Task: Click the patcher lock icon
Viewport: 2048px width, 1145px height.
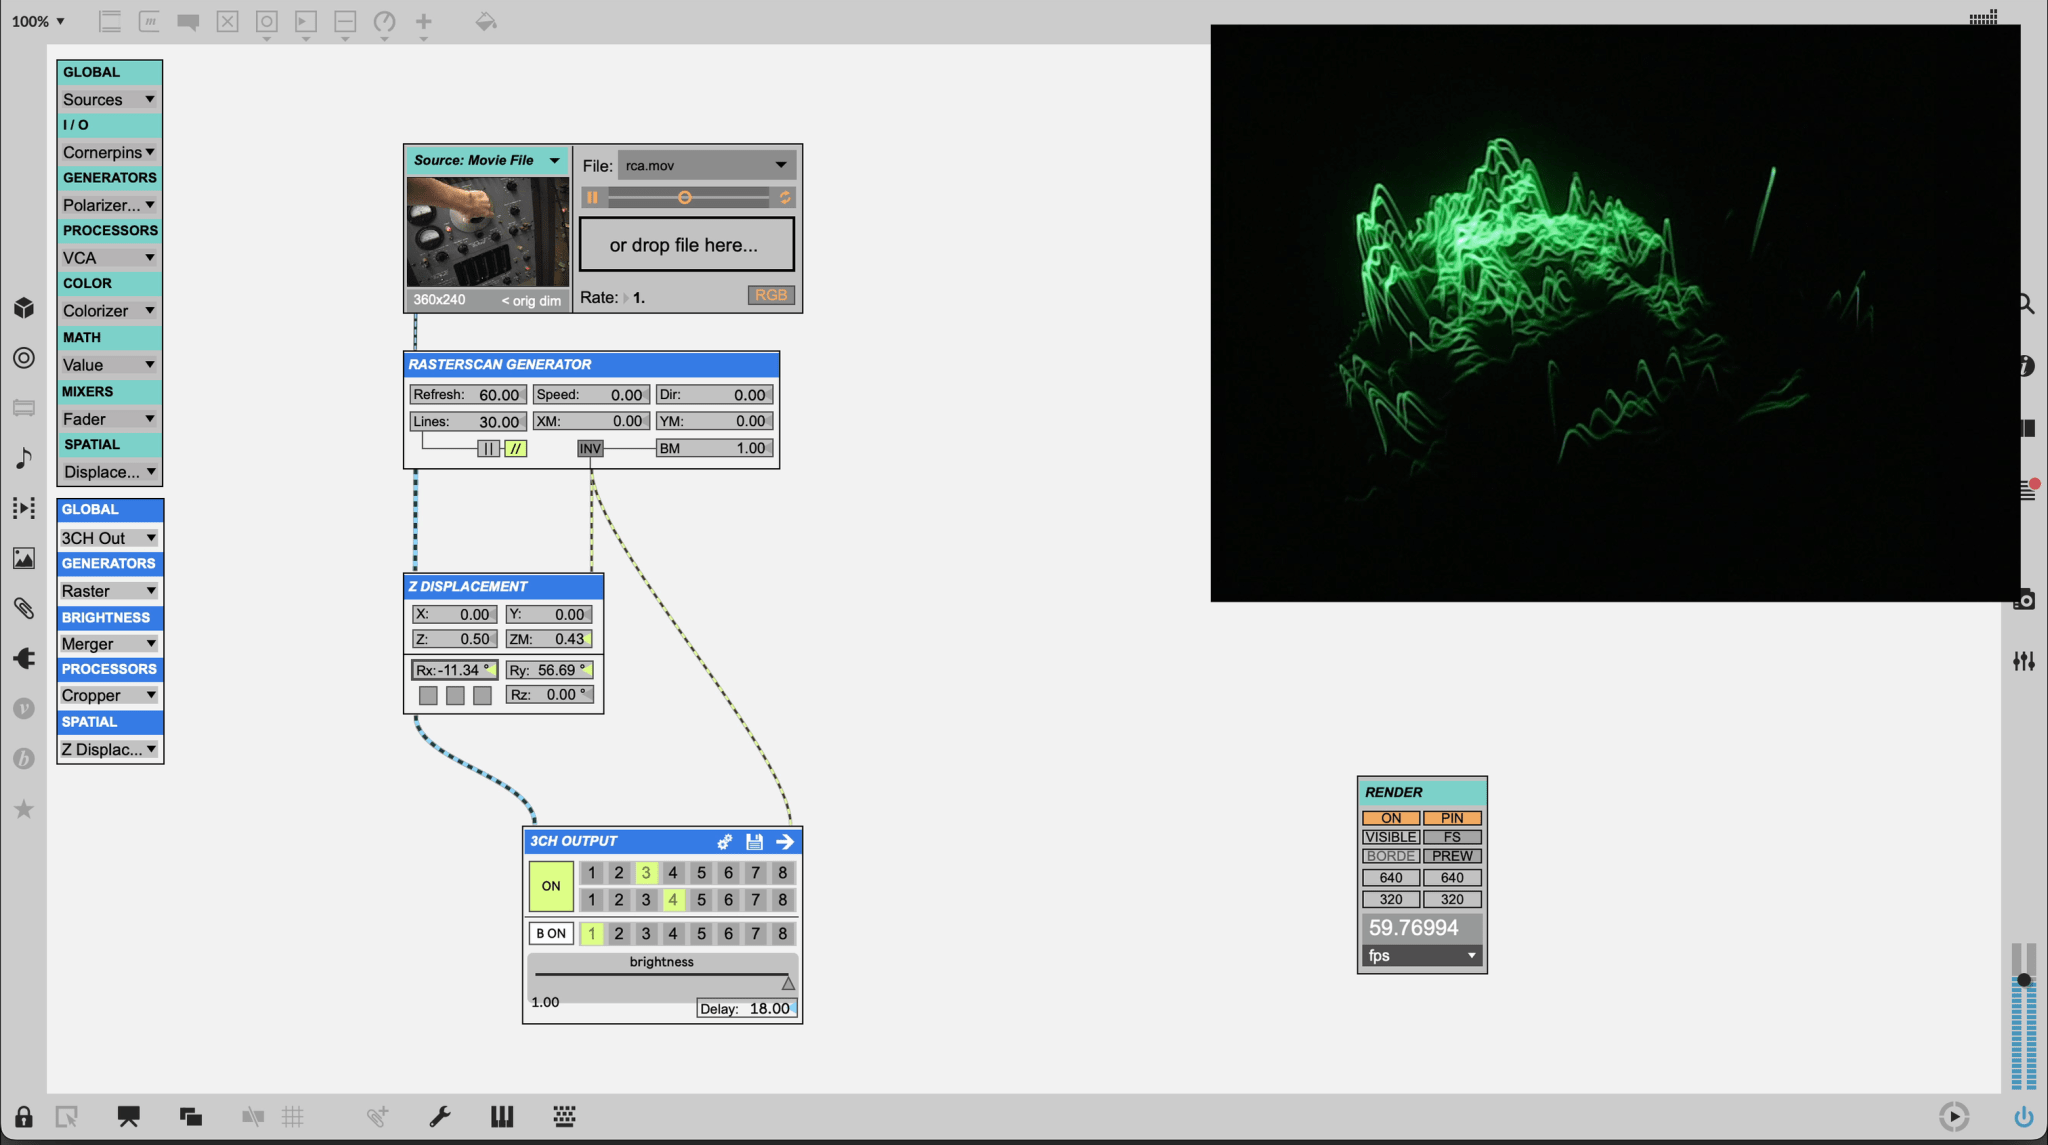Action: (x=23, y=1117)
